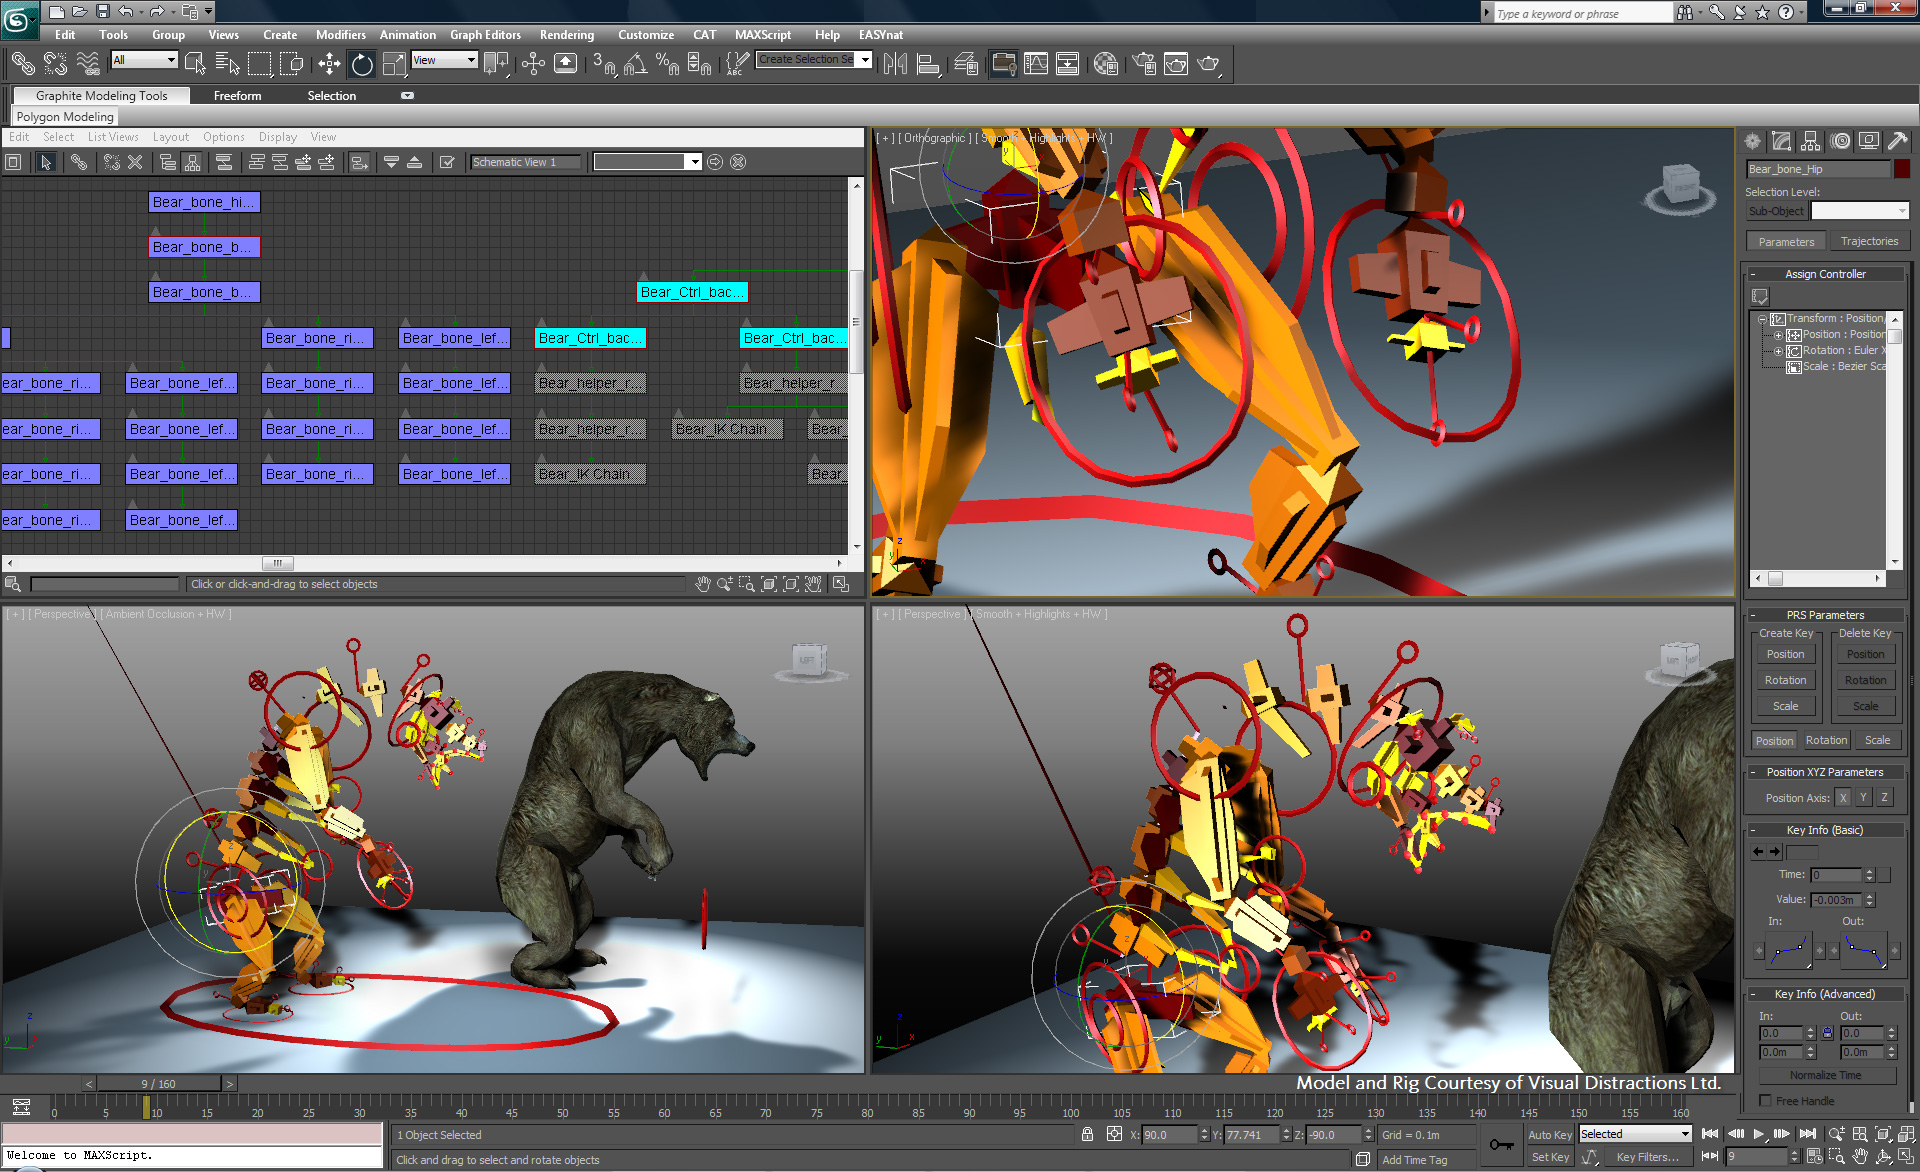Open the Animation menu
This screenshot has height=1172, width=1920.
click(x=407, y=35)
